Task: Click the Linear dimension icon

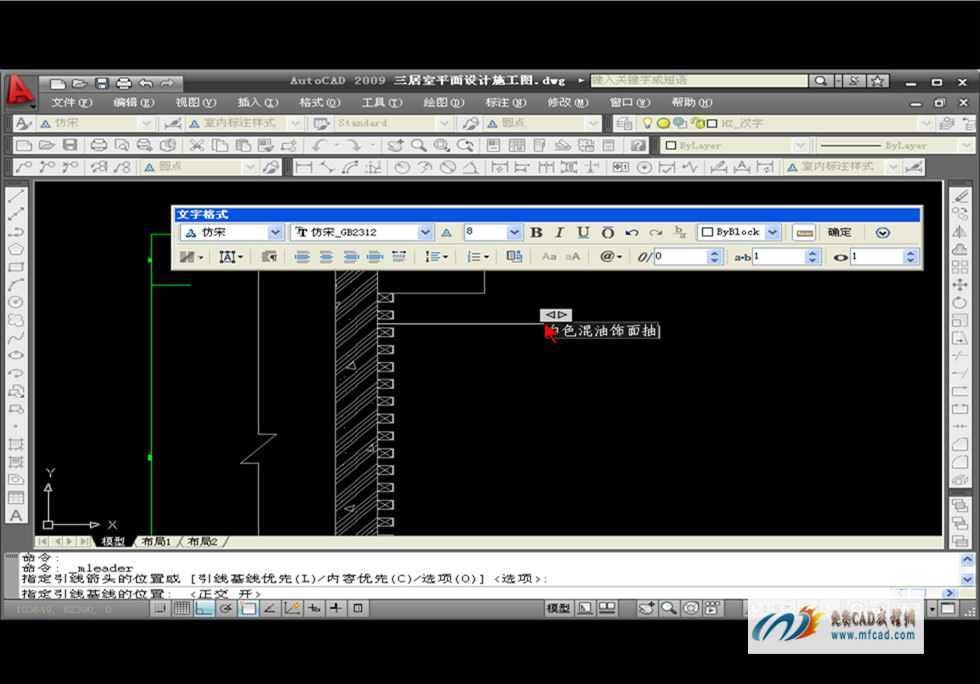Action: pos(304,167)
